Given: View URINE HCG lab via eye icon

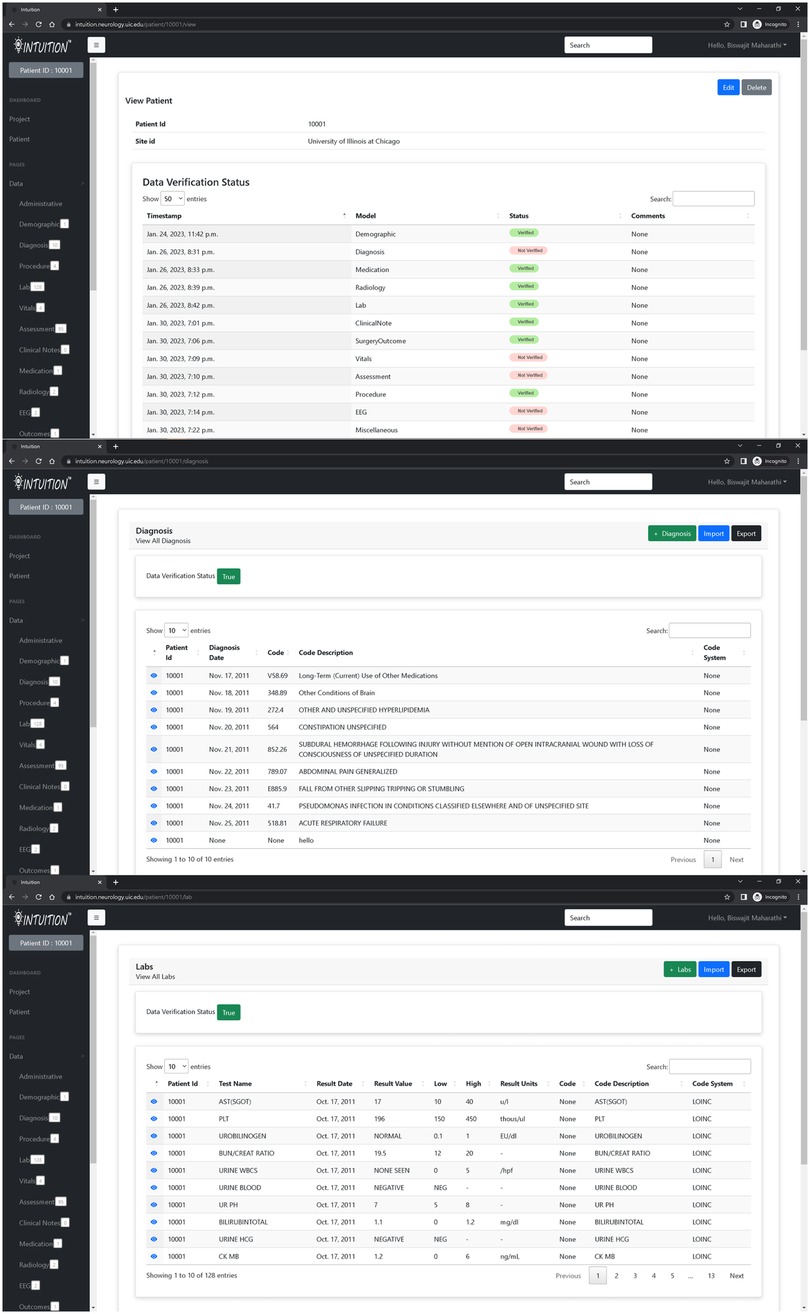Looking at the screenshot, I should 154,1238.
